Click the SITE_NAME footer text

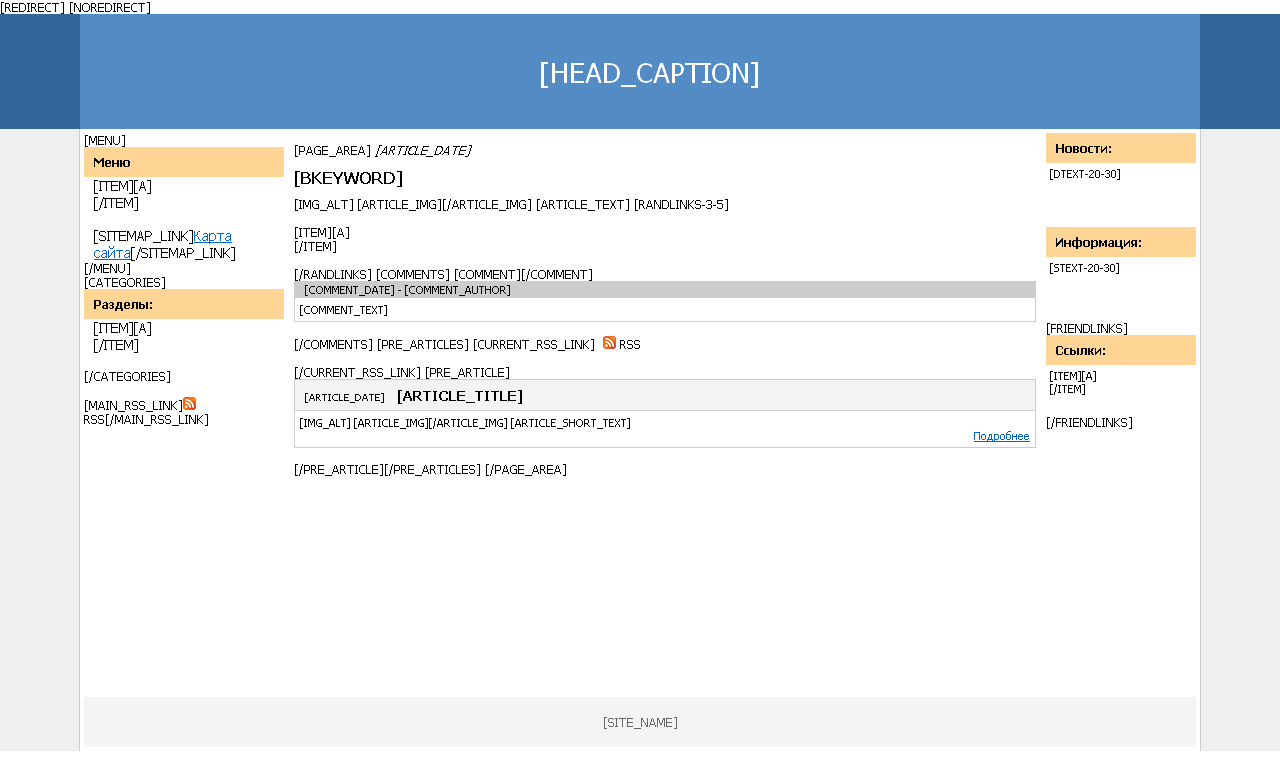pyautogui.click(x=640, y=722)
